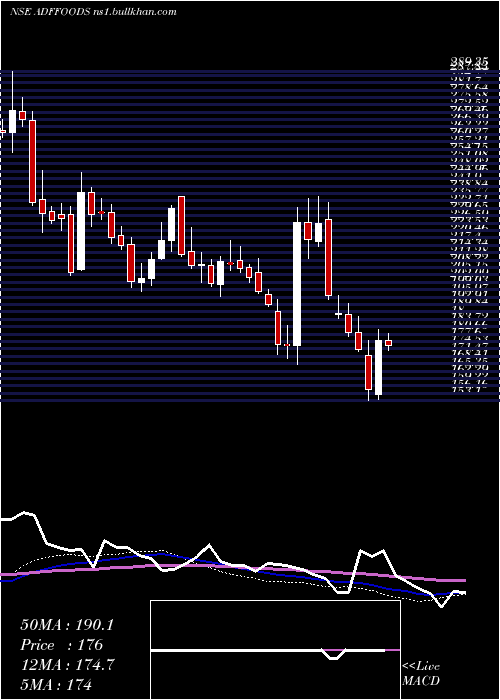The height and width of the screenshot is (700, 500).
Task: Select the 50MA : 190.1 readout
Action: [67, 625]
